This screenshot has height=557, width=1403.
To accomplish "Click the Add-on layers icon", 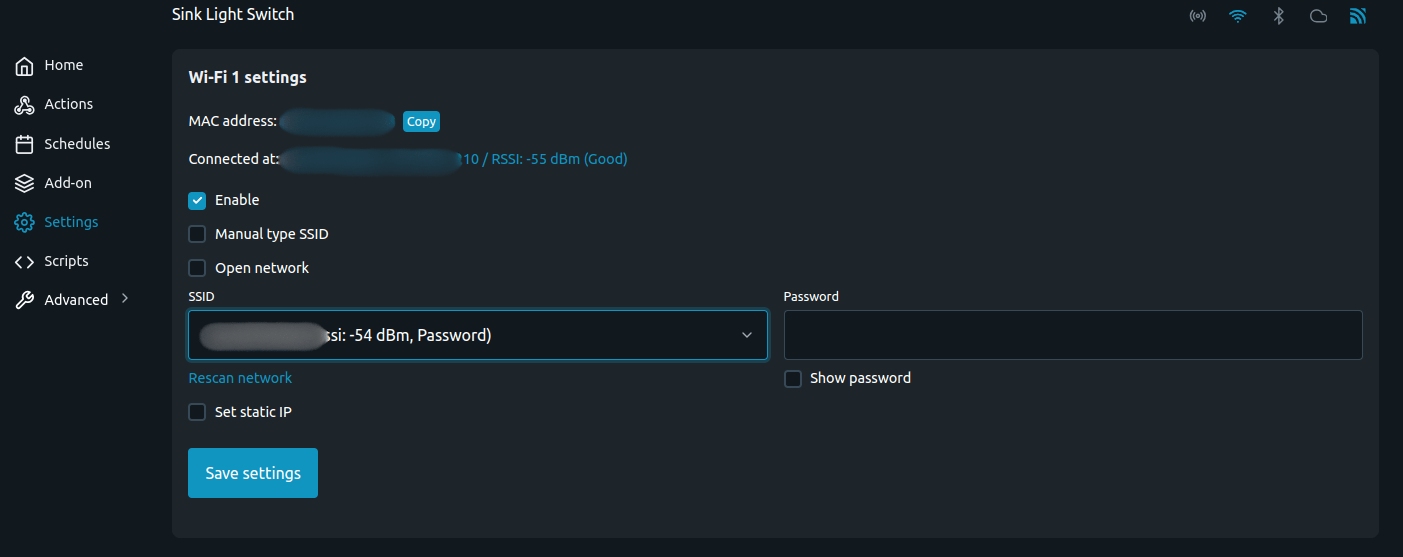I will tap(25, 183).
